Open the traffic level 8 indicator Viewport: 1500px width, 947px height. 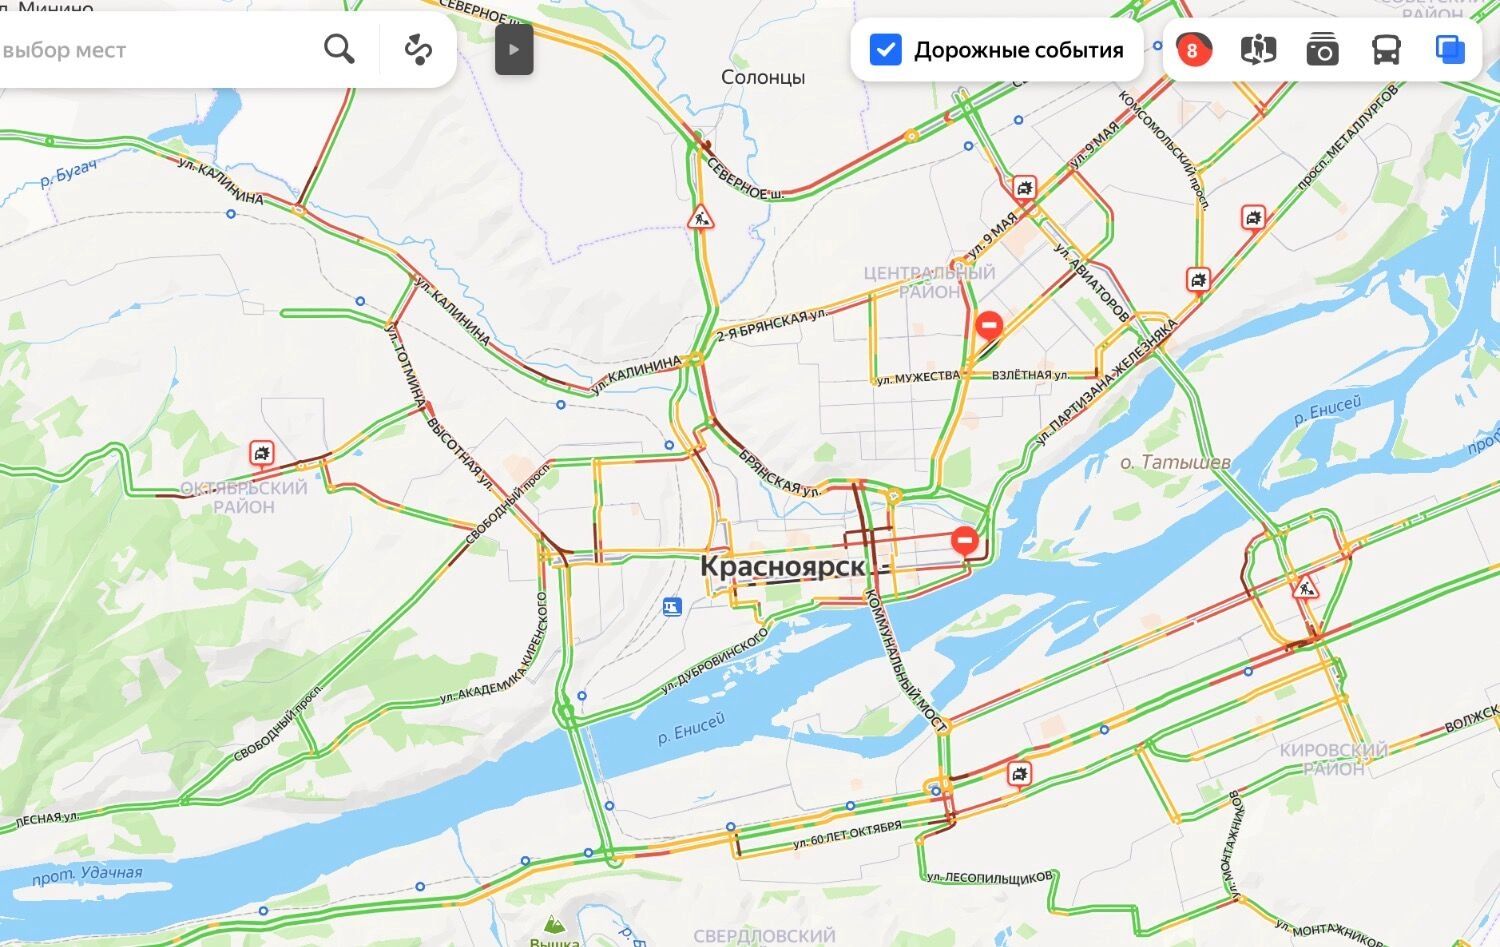(1193, 49)
